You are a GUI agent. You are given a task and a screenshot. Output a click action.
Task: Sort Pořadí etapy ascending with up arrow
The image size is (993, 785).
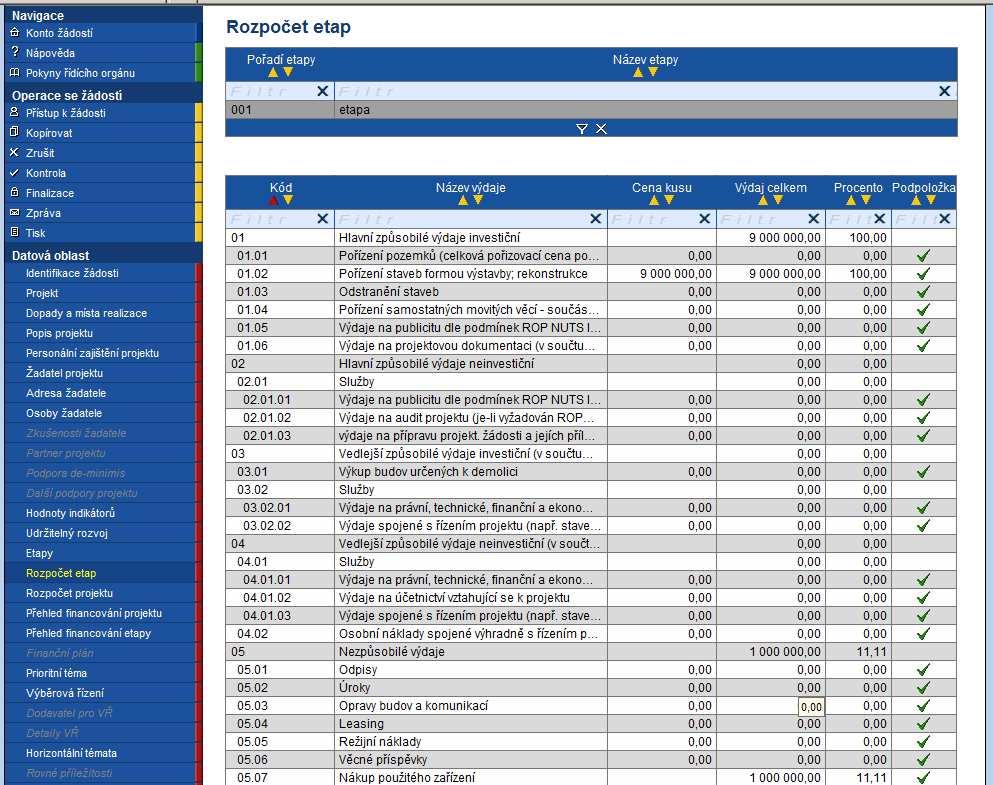(x=273, y=72)
